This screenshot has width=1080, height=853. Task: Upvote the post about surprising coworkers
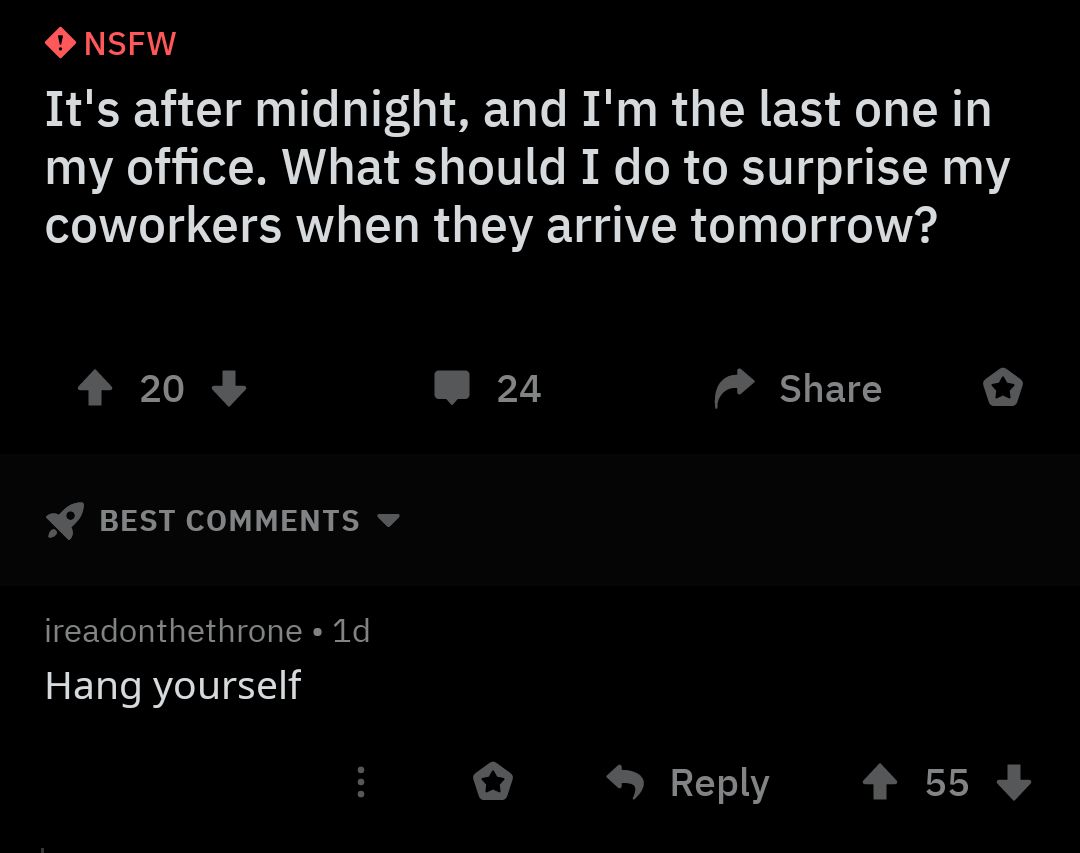click(x=95, y=388)
